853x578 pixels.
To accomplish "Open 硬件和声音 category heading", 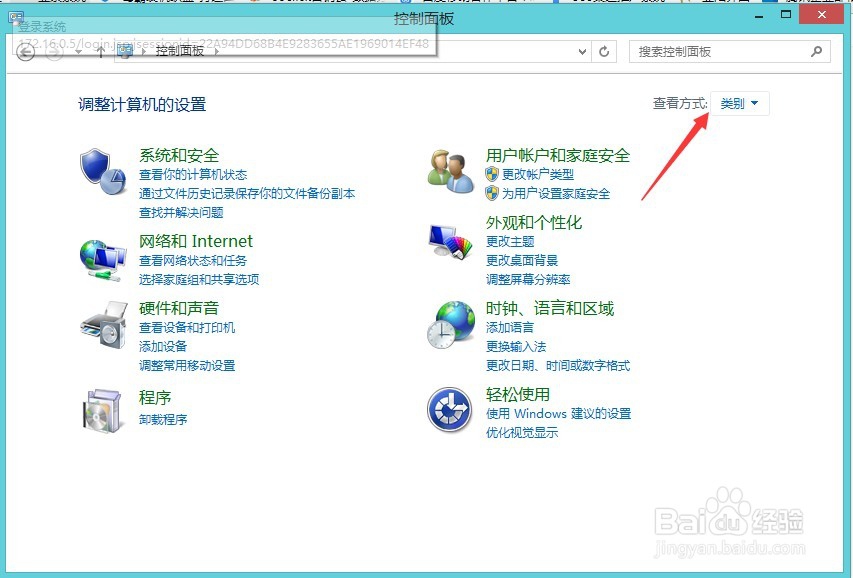I will point(179,308).
